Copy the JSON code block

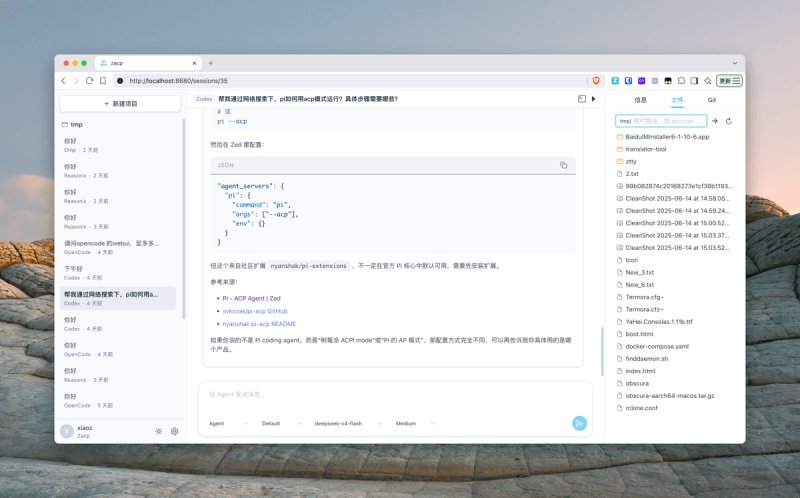563,165
